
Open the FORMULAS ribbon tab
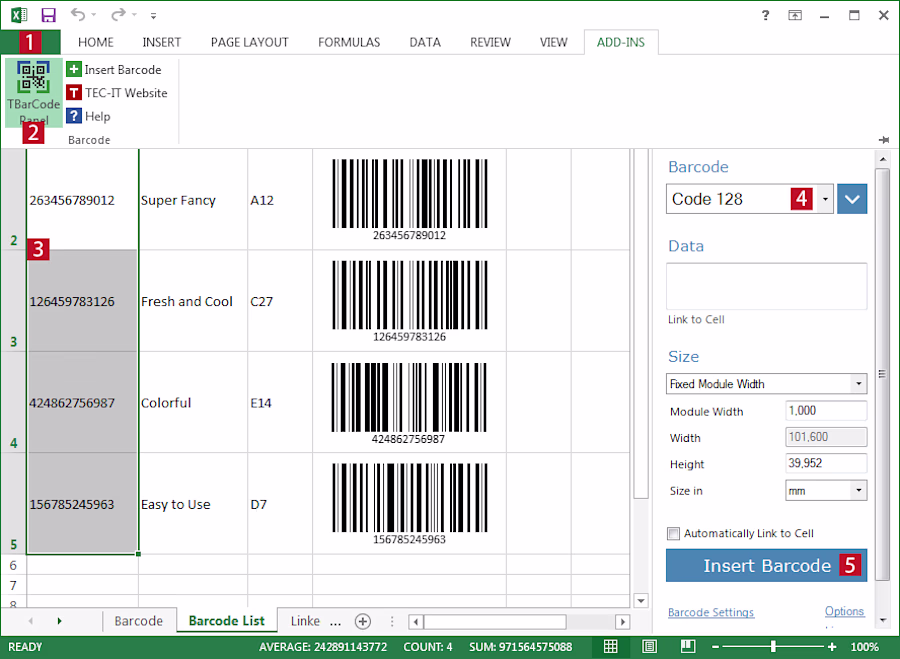pyautogui.click(x=349, y=42)
